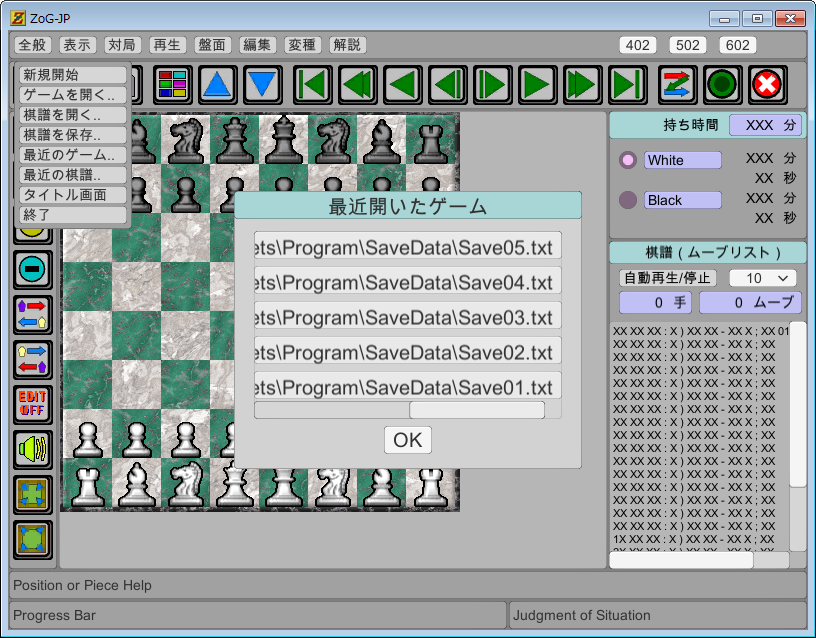
Task: Click the 自動再生/停止 button
Action: click(x=668, y=278)
